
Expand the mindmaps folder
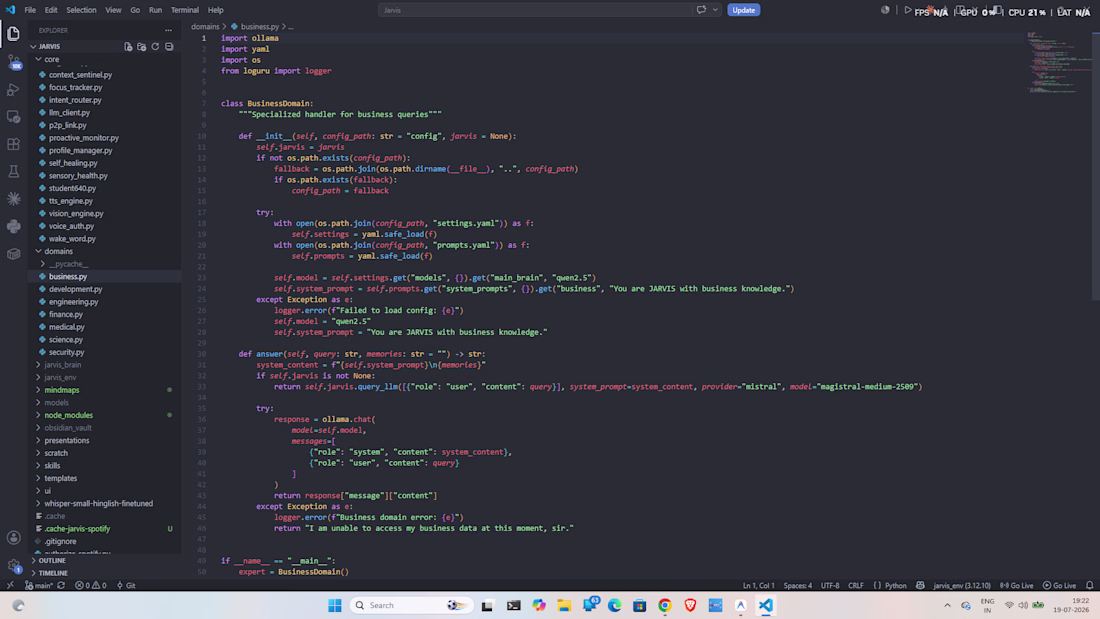[62, 390]
